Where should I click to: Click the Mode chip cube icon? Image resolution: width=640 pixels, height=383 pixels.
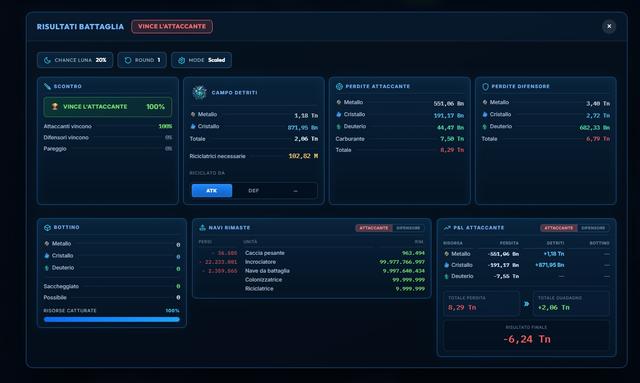tap(182, 60)
